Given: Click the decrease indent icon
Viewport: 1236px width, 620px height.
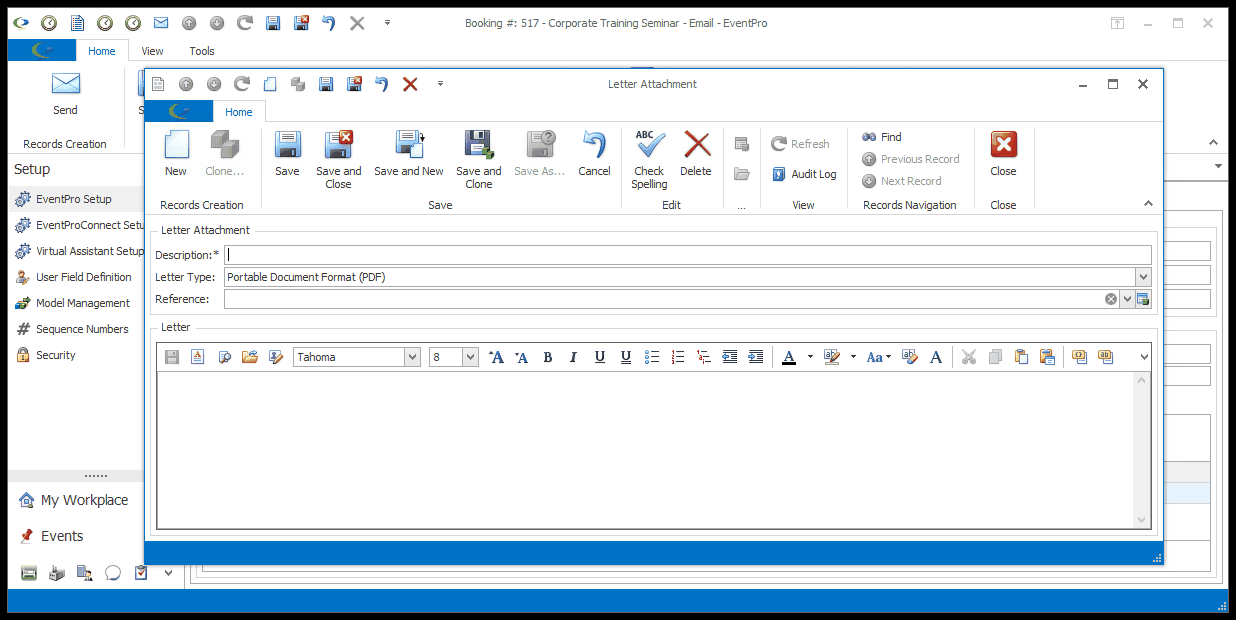Looking at the screenshot, I should (730, 357).
